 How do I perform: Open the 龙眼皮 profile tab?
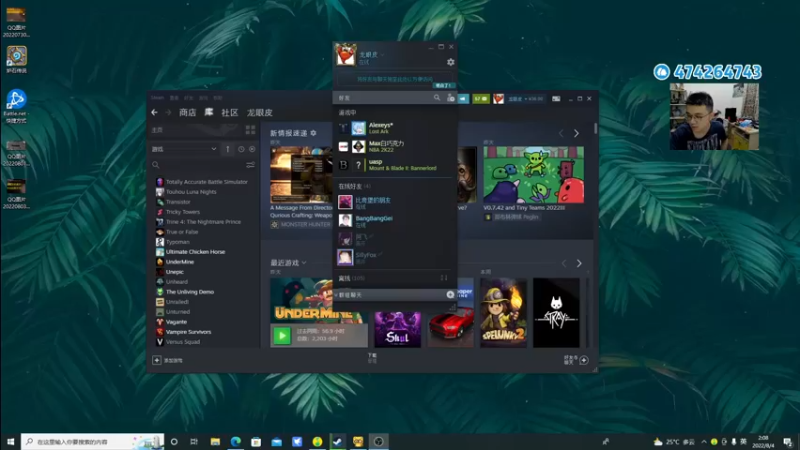point(259,112)
